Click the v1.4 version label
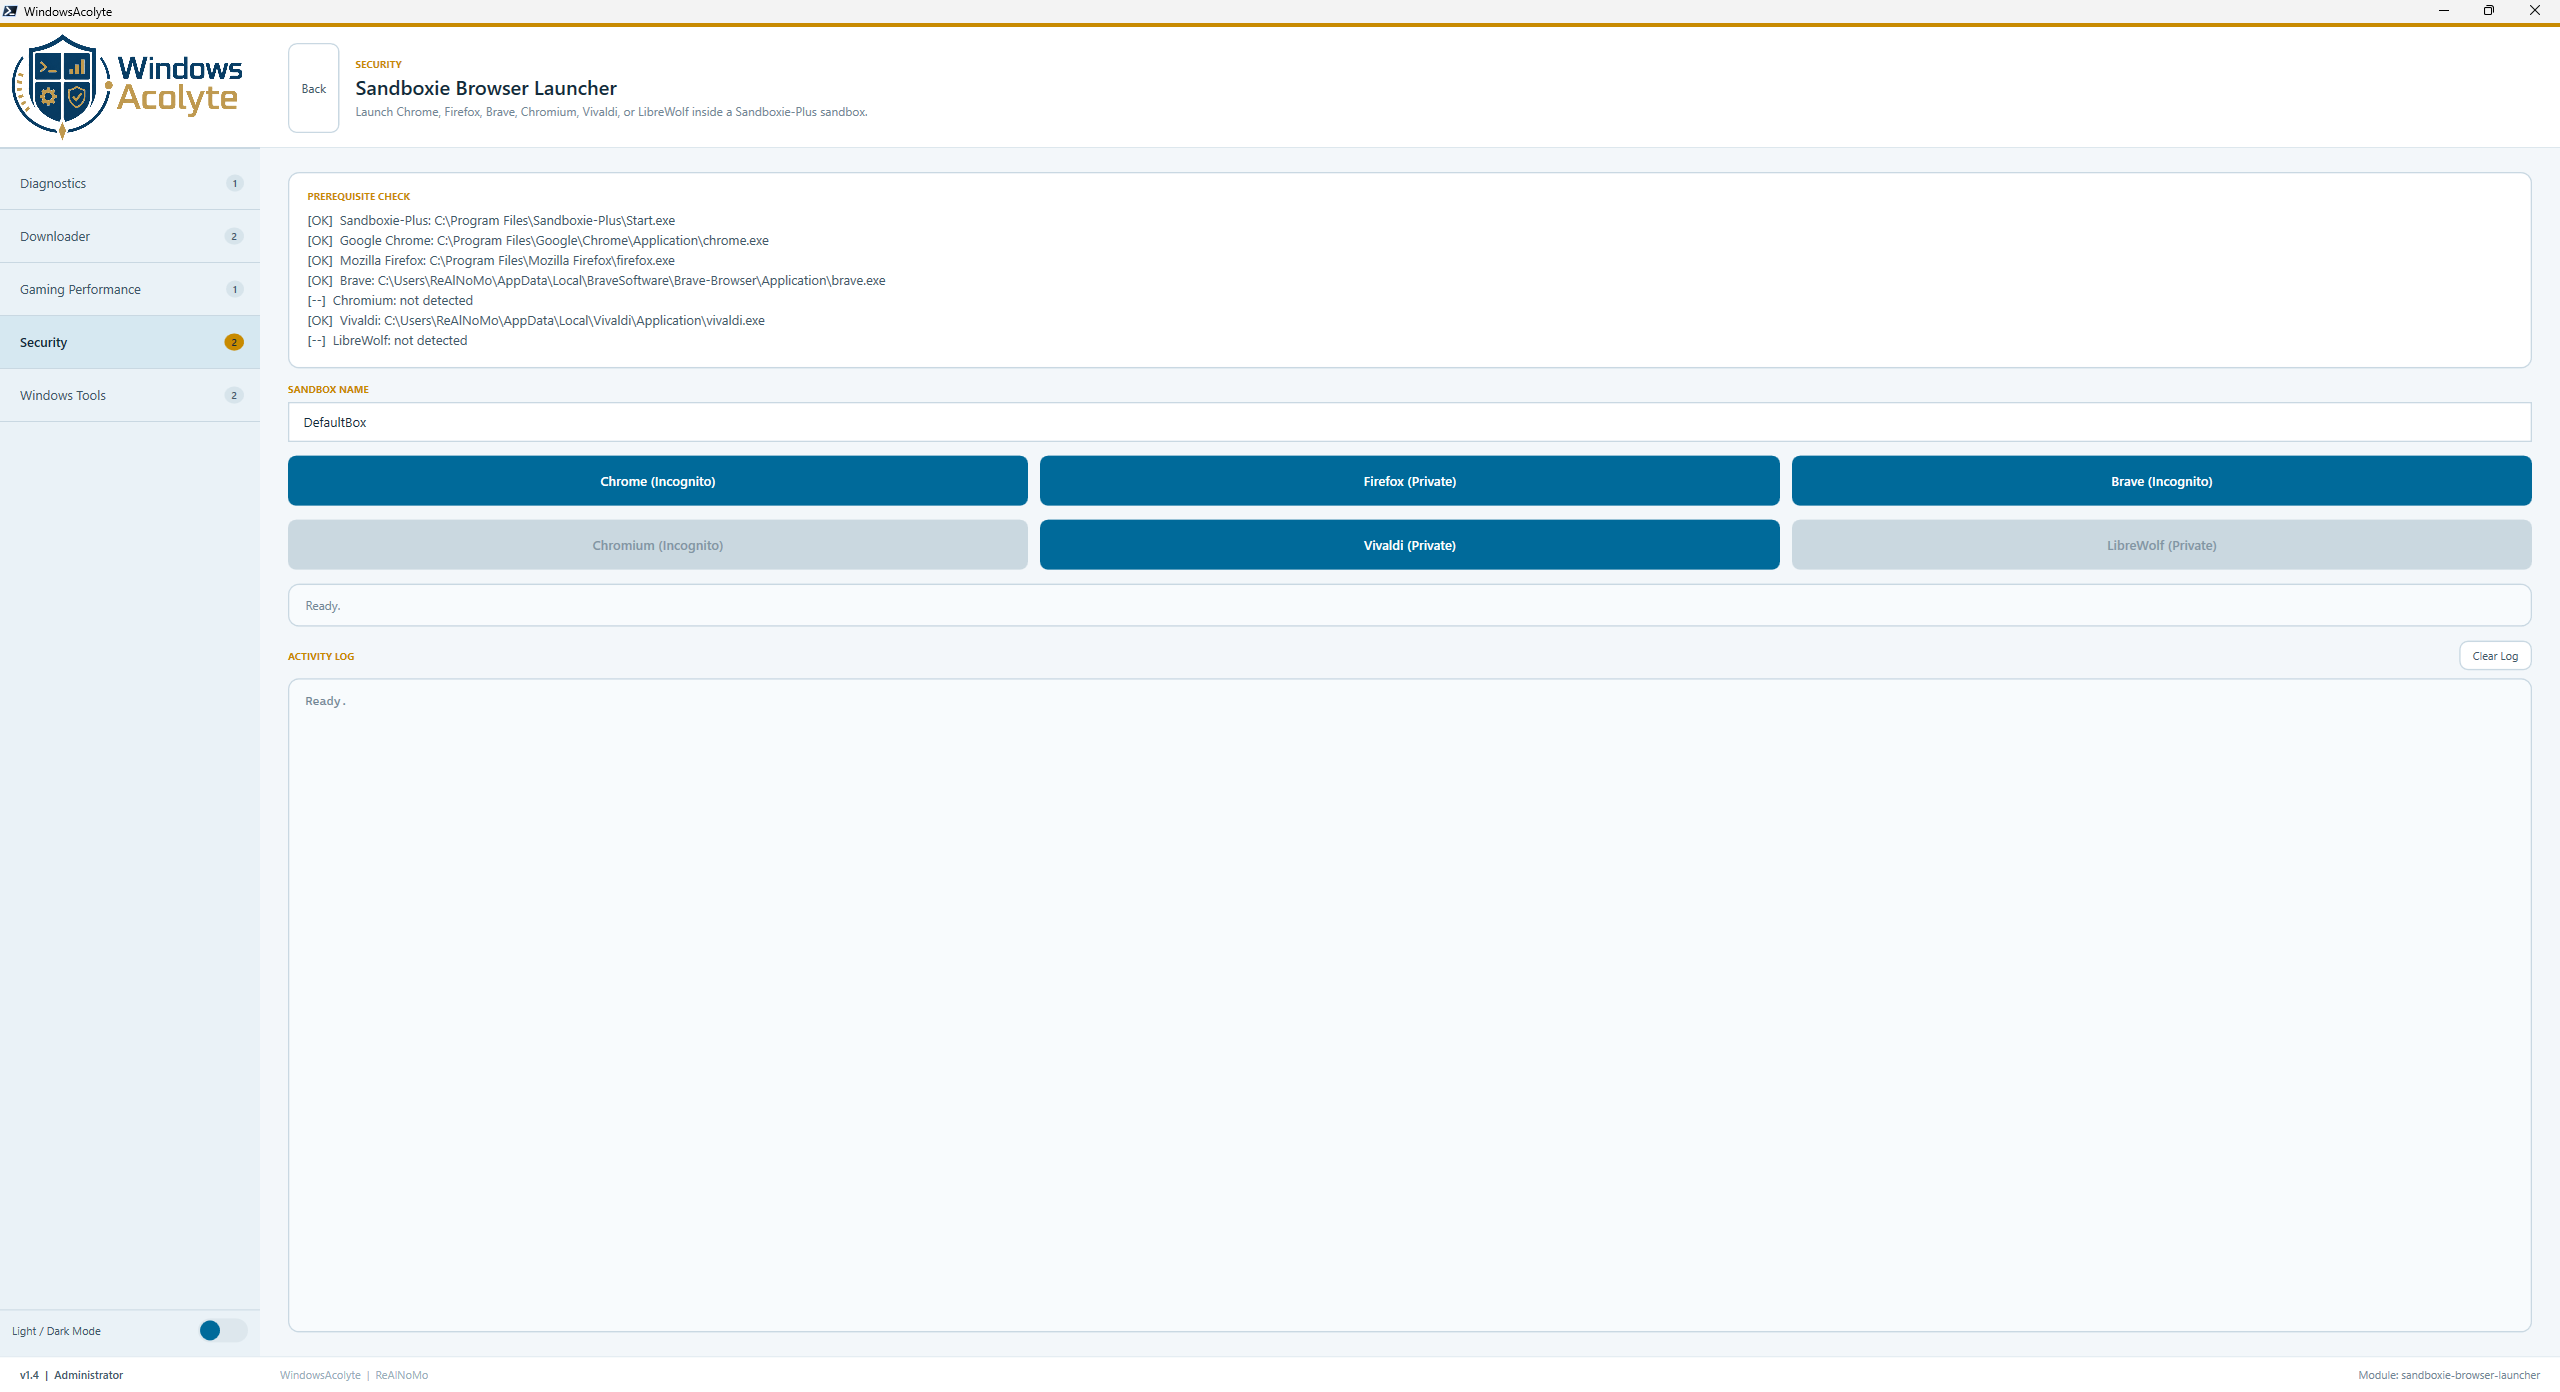This screenshot has width=2560, height=1392. point(29,1375)
